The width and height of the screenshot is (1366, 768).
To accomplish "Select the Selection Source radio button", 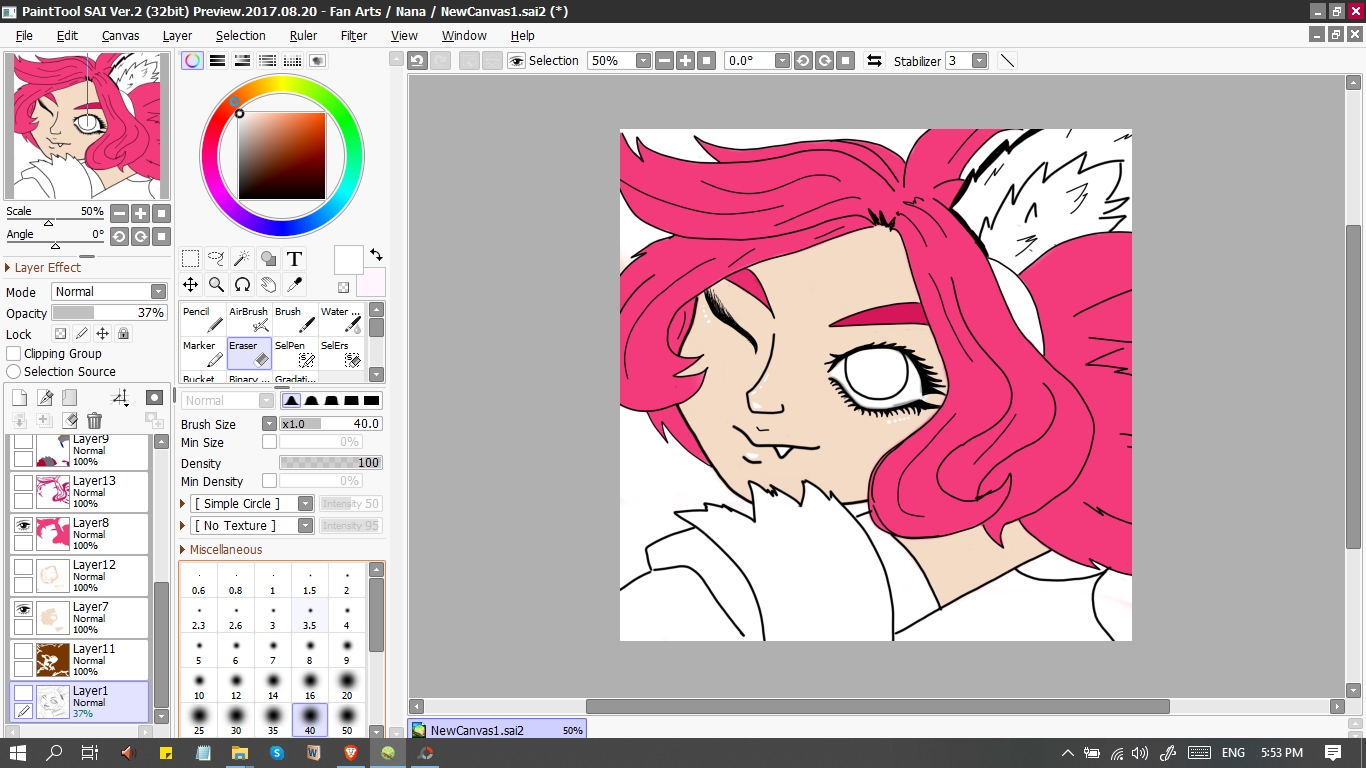I will click(x=14, y=372).
